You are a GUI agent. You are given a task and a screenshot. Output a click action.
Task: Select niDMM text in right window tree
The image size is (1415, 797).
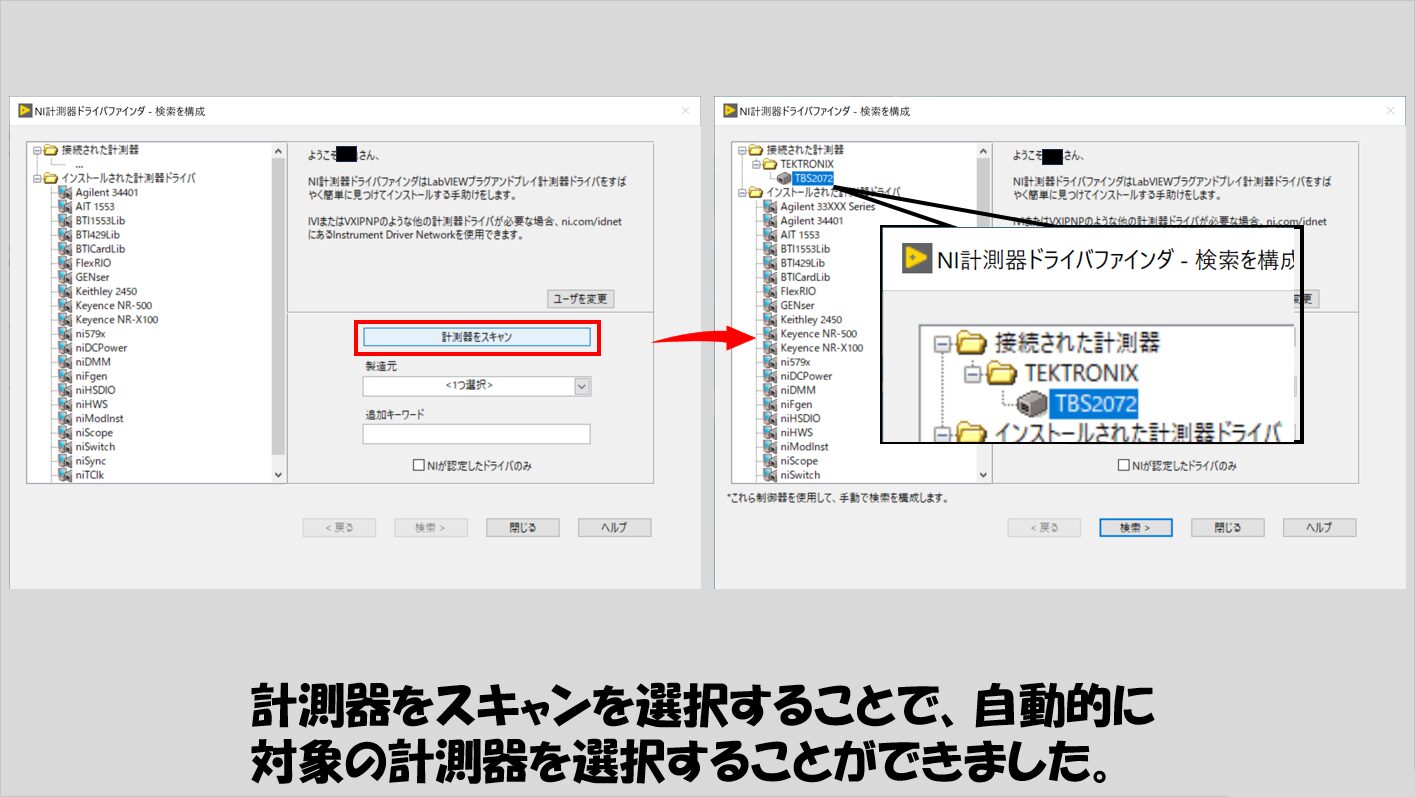[x=798, y=390]
